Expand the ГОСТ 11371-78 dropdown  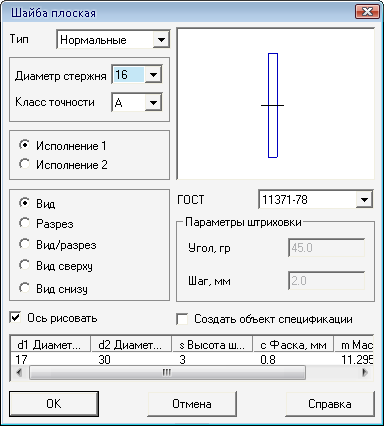[364, 200]
